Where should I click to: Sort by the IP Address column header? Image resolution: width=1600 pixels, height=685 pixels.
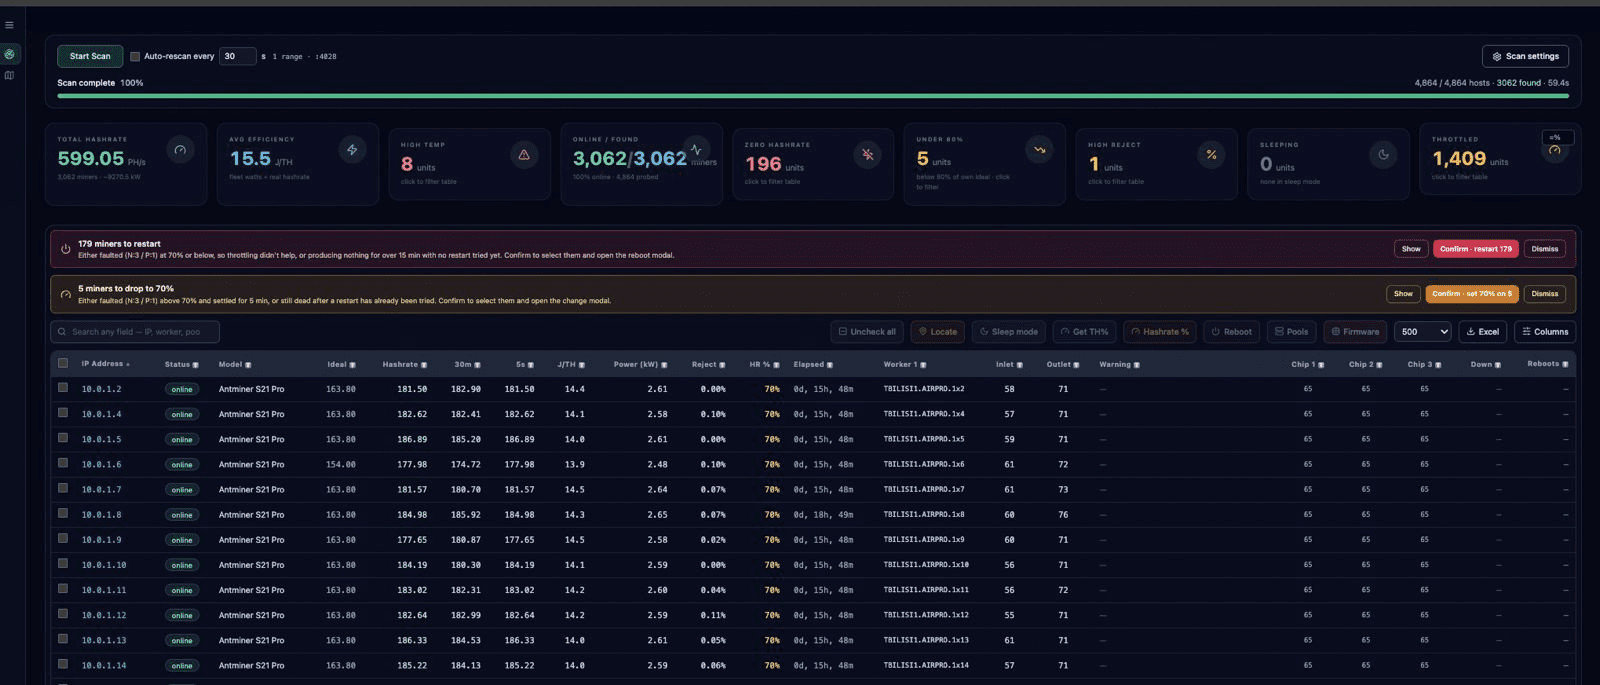[105, 364]
